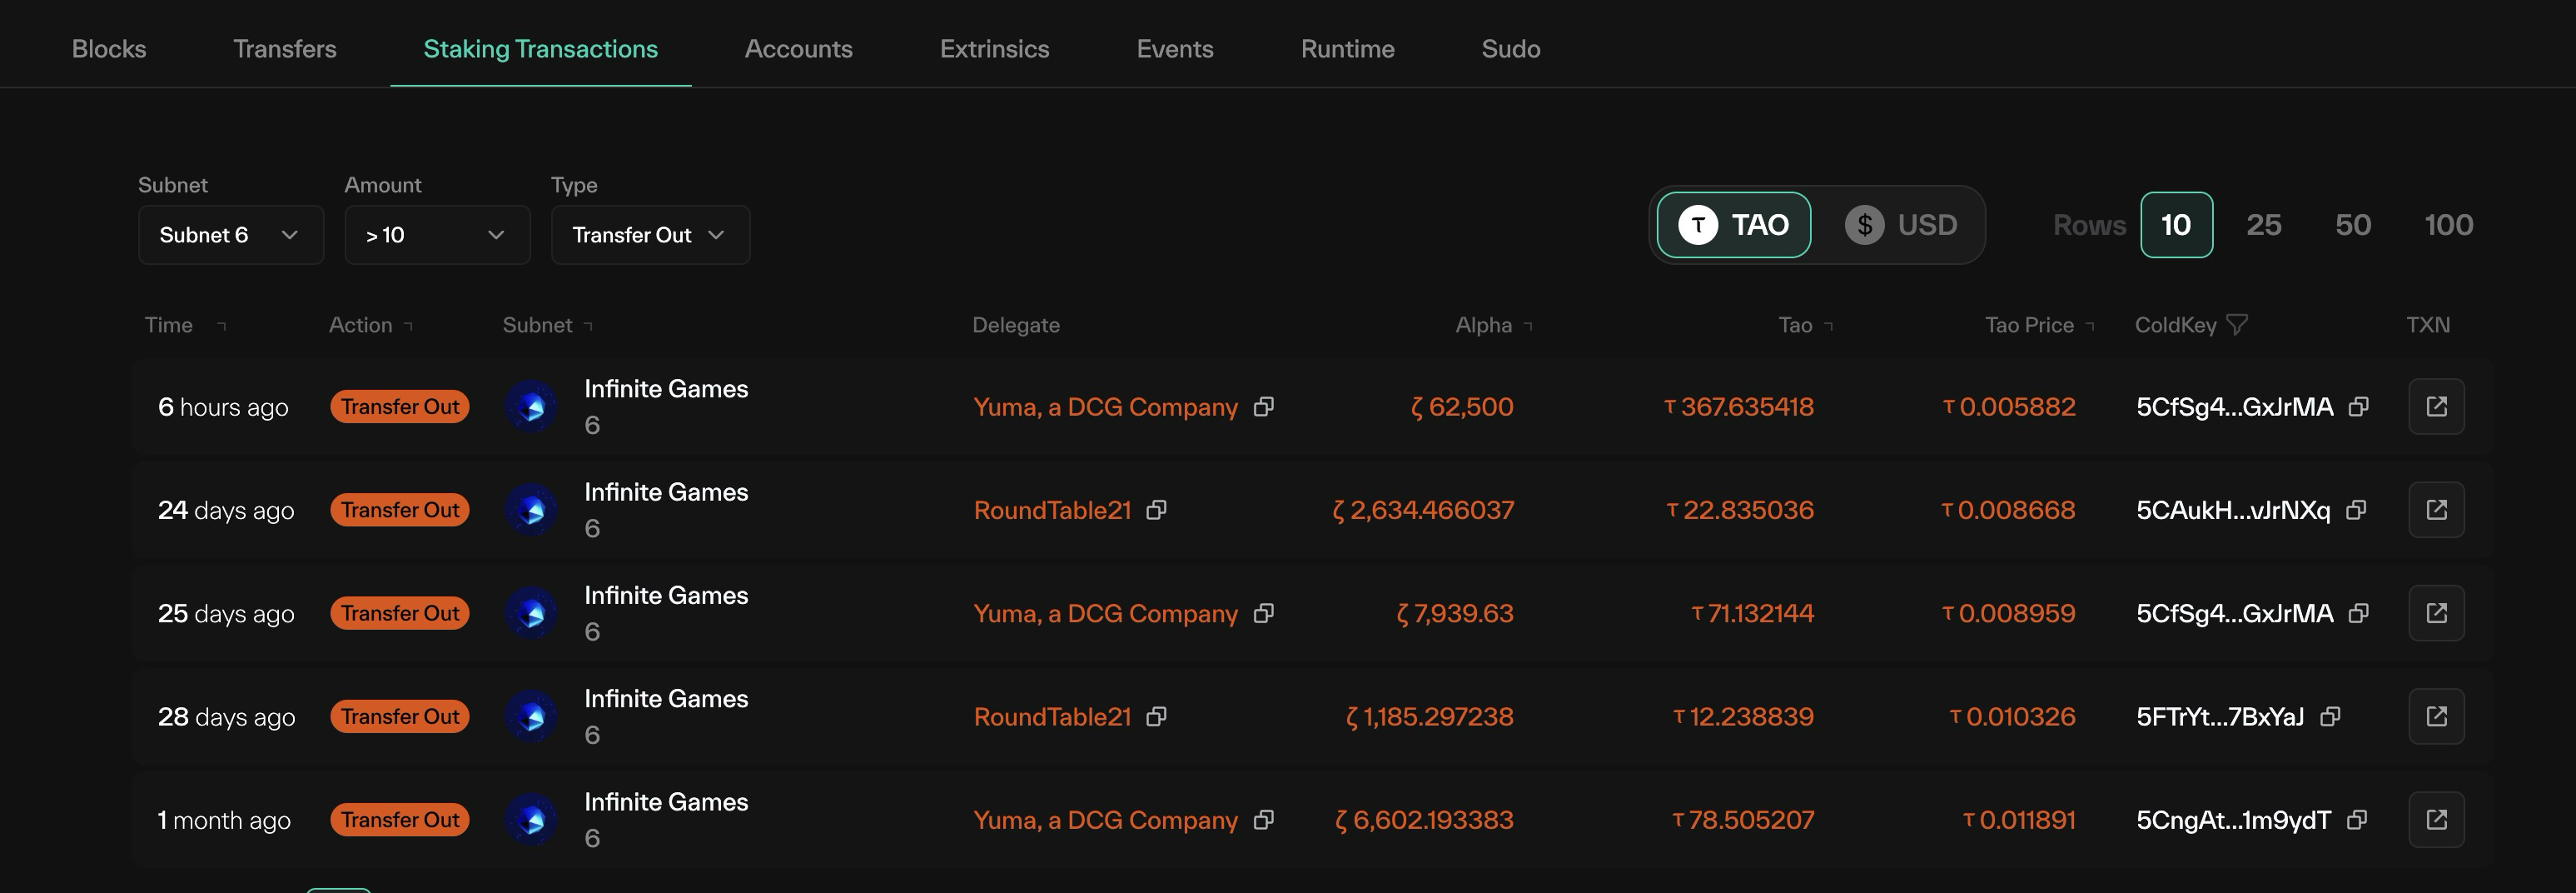Set rows per page to 25
2576x893 pixels.
click(2264, 225)
